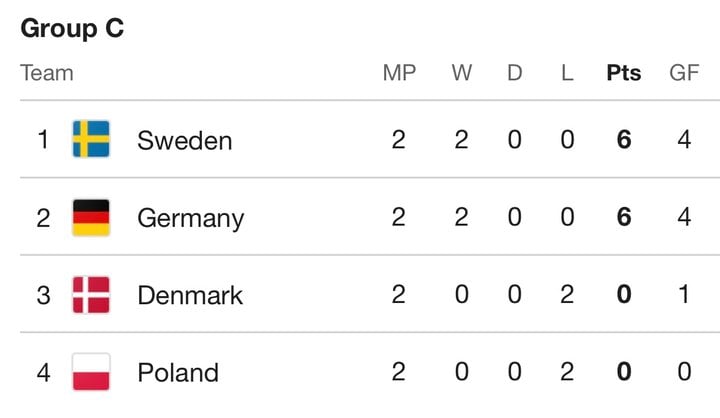Select the Poland team name
The width and height of the screenshot is (720, 418).
coord(178,372)
